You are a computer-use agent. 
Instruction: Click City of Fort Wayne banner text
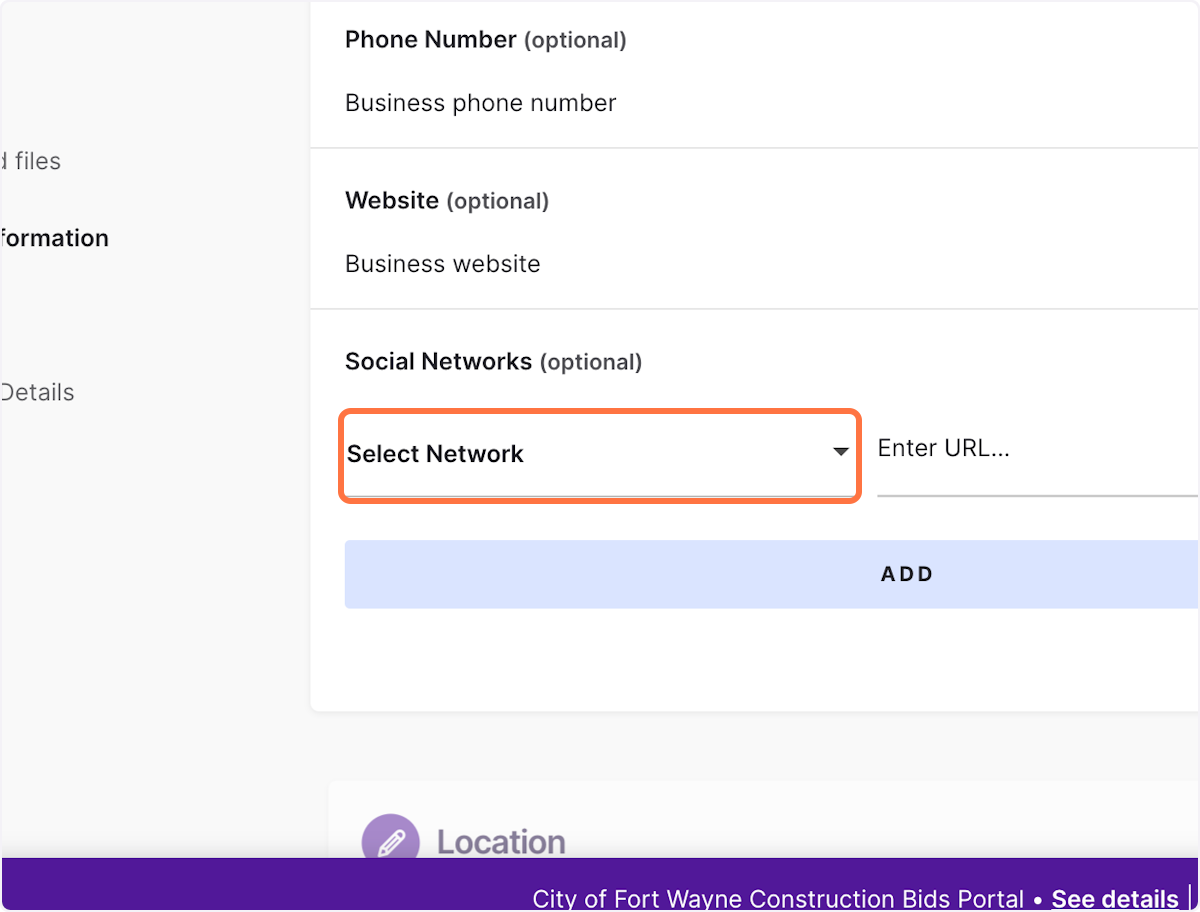pos(778,899)
